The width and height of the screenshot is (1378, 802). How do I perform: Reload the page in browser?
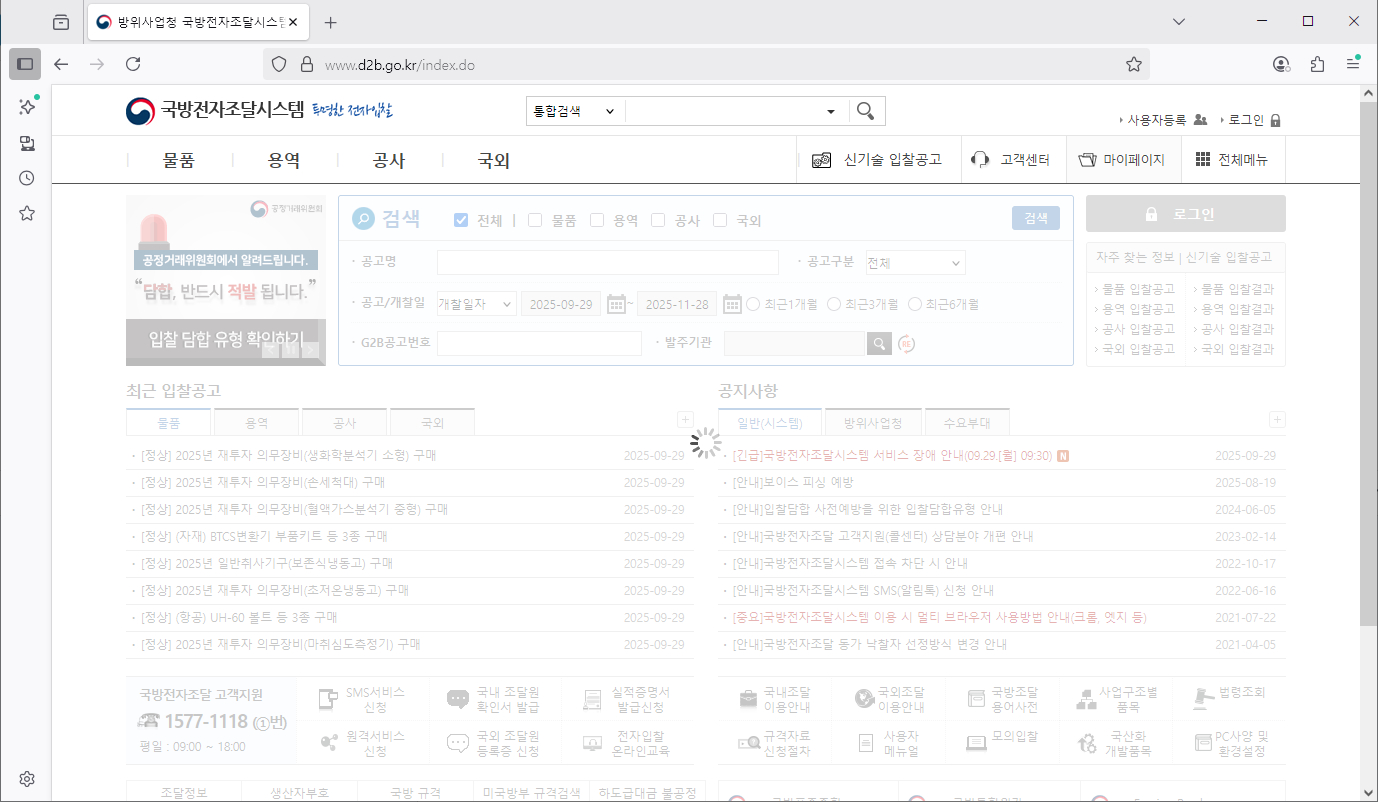click(x=133, y=64)
